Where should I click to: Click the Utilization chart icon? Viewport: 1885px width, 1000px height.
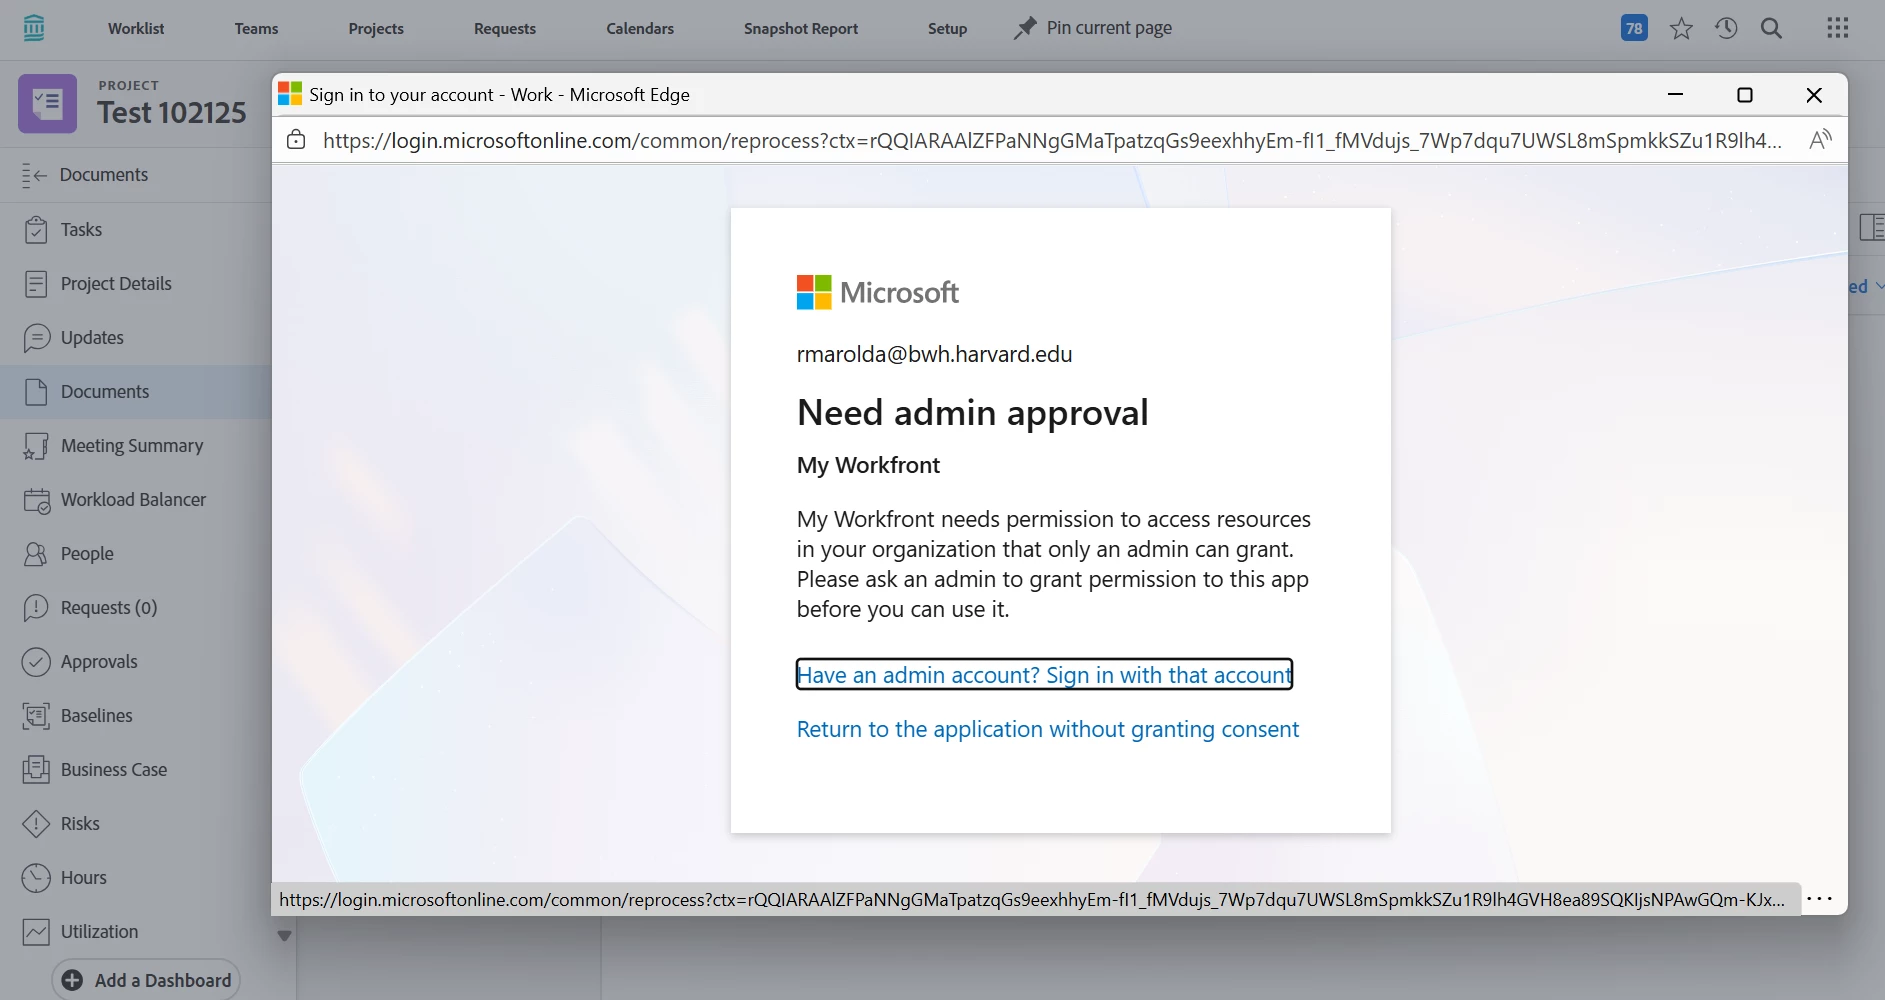36,932
